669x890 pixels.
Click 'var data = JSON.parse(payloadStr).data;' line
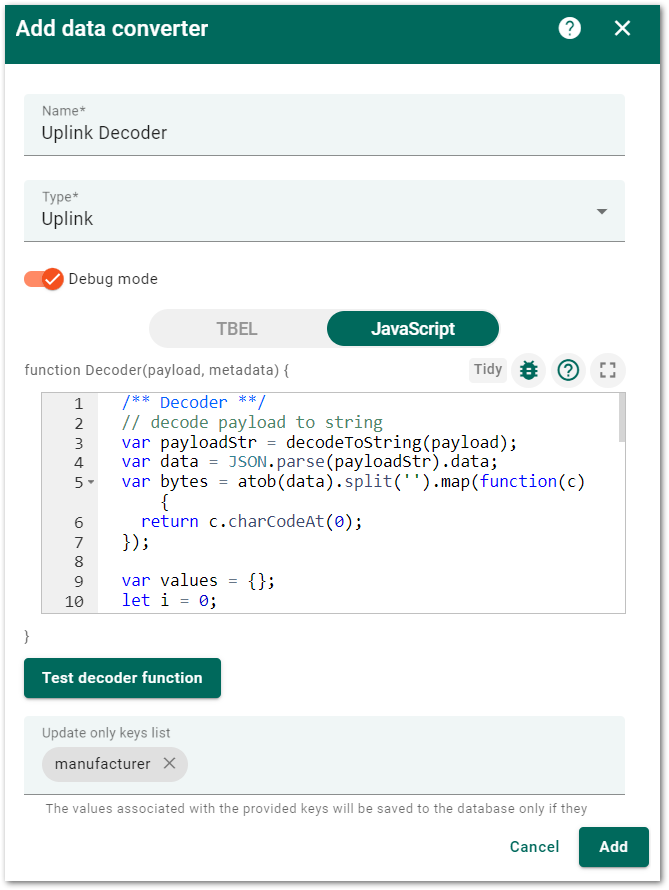[309, 461]
